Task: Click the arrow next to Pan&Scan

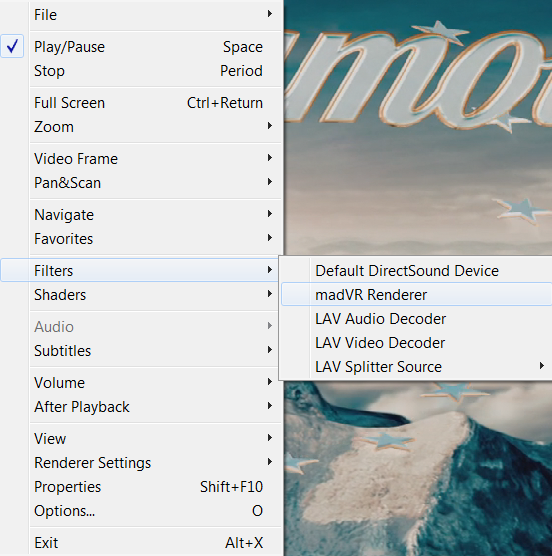Action: 270,182
